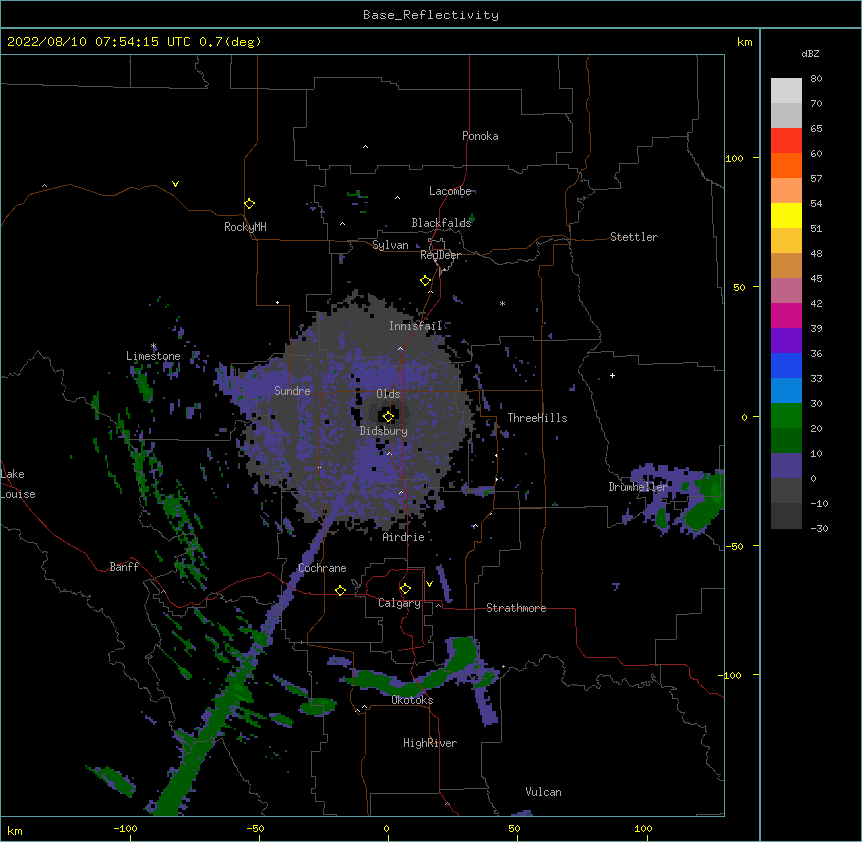Click the yellow diamond marker above RockyMH
Screen dimensions: 862x842
pyautogui.click(x=249, y=204)
